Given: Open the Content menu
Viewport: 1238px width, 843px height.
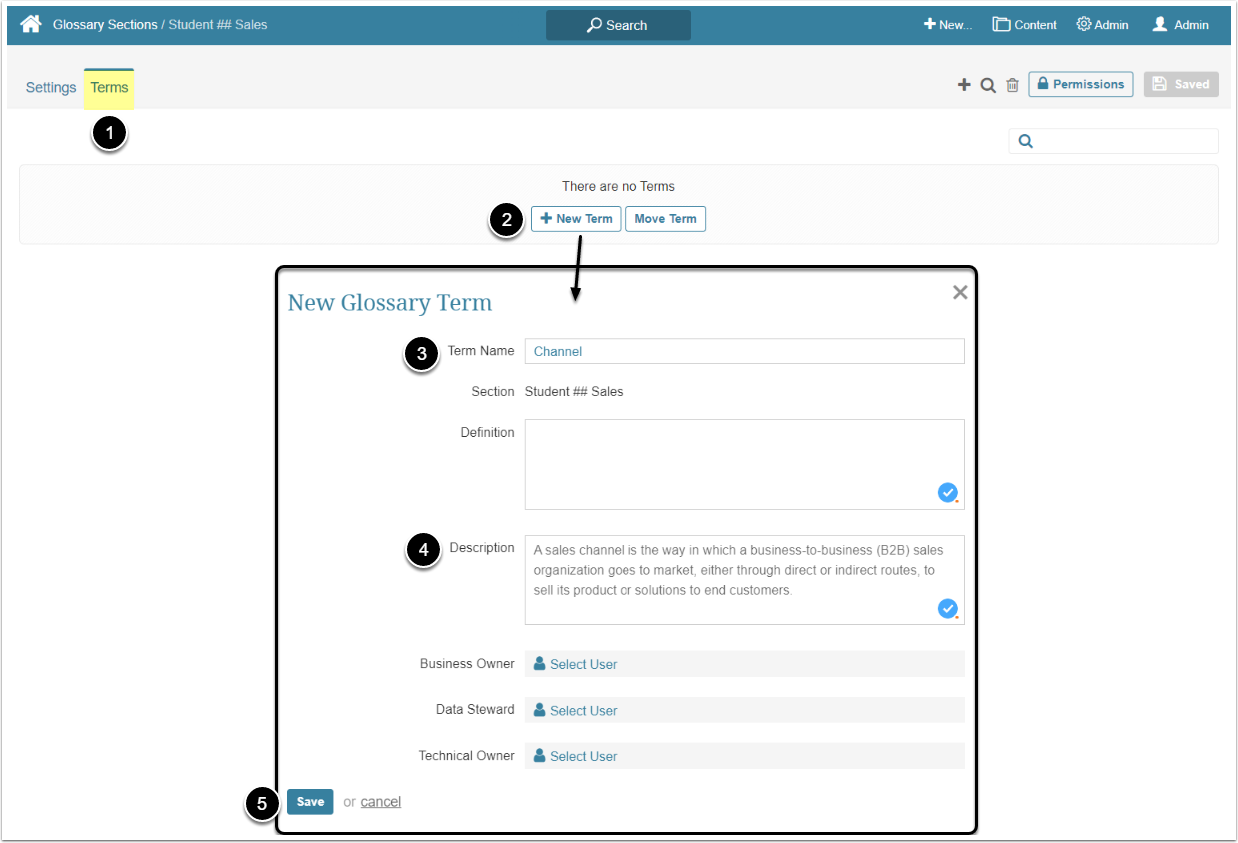Looking at the screenshot, I should 1025,25.
